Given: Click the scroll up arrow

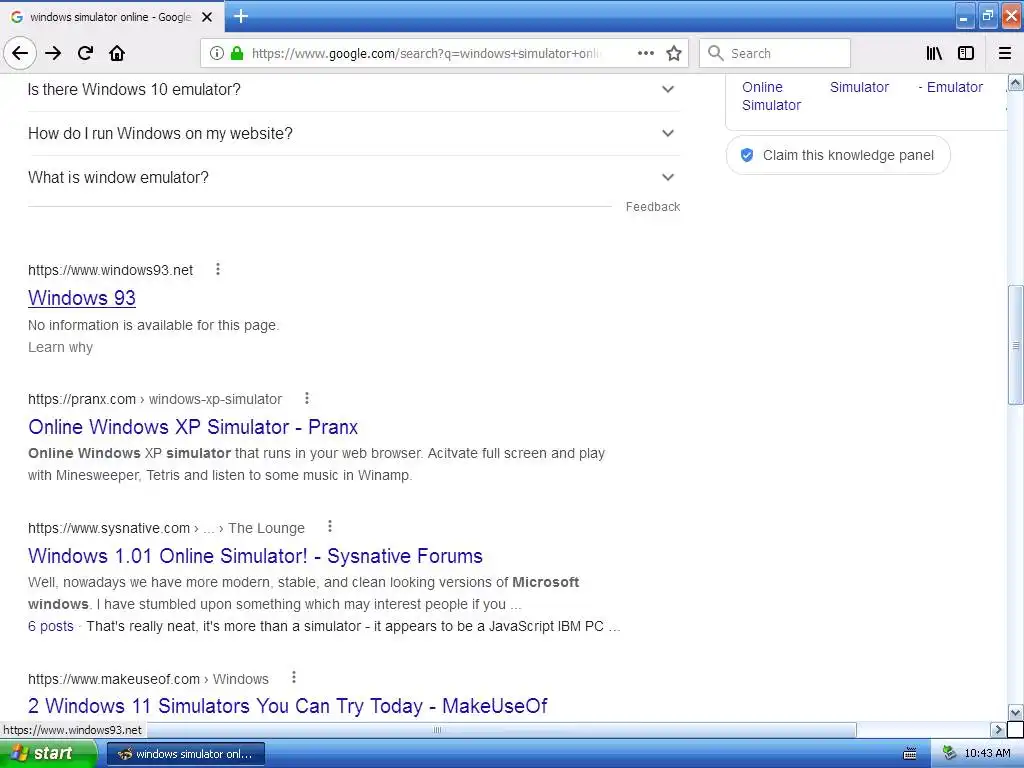Looking at the screenshot, I should click(1016, 82).
